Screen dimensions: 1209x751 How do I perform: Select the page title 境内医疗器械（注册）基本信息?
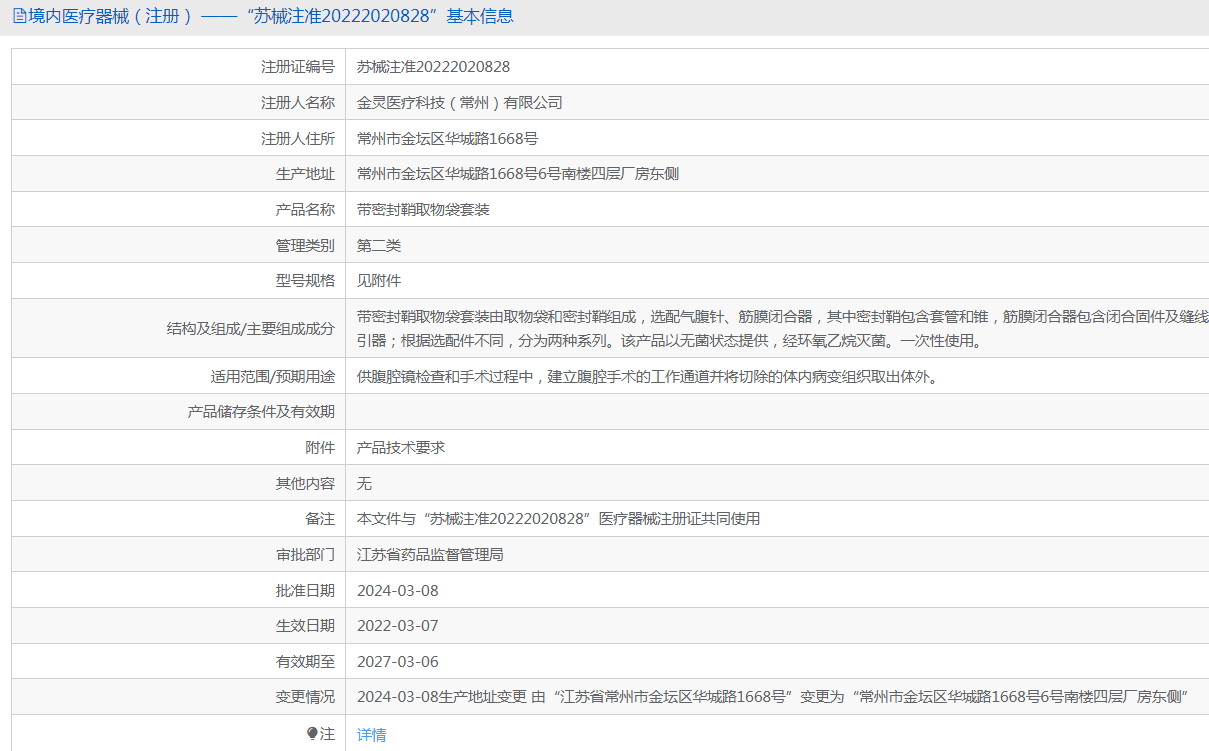tap(271, 16)
